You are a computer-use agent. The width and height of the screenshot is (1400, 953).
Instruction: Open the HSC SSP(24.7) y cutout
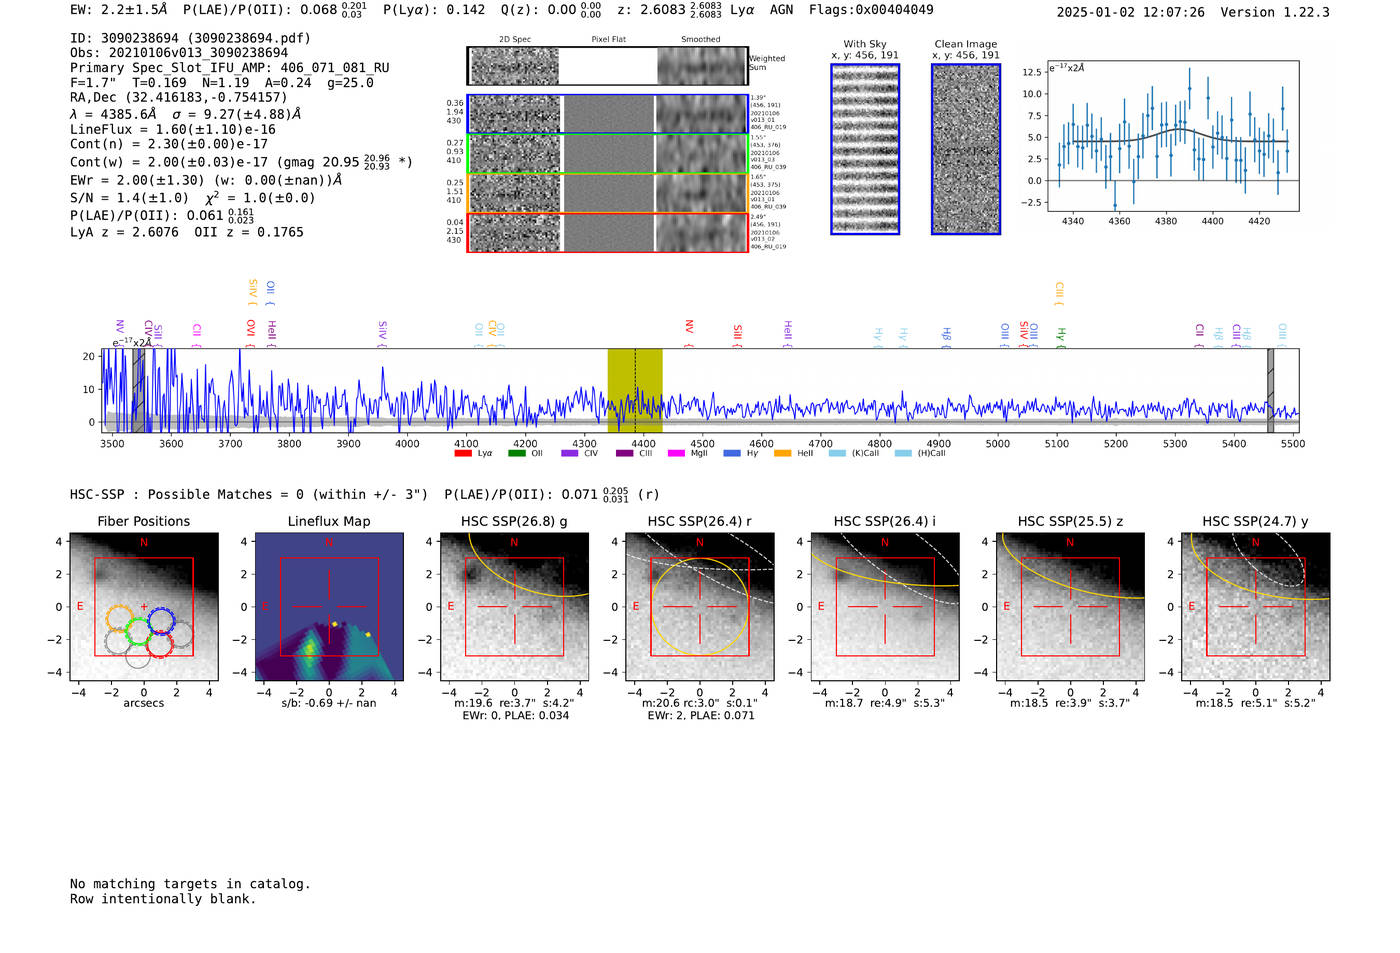coord(1256,607)
